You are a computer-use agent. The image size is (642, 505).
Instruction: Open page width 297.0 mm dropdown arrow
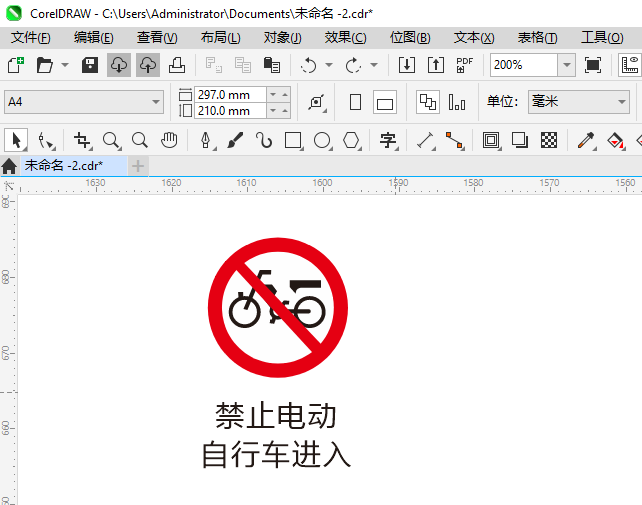click(x=273, y=95)
